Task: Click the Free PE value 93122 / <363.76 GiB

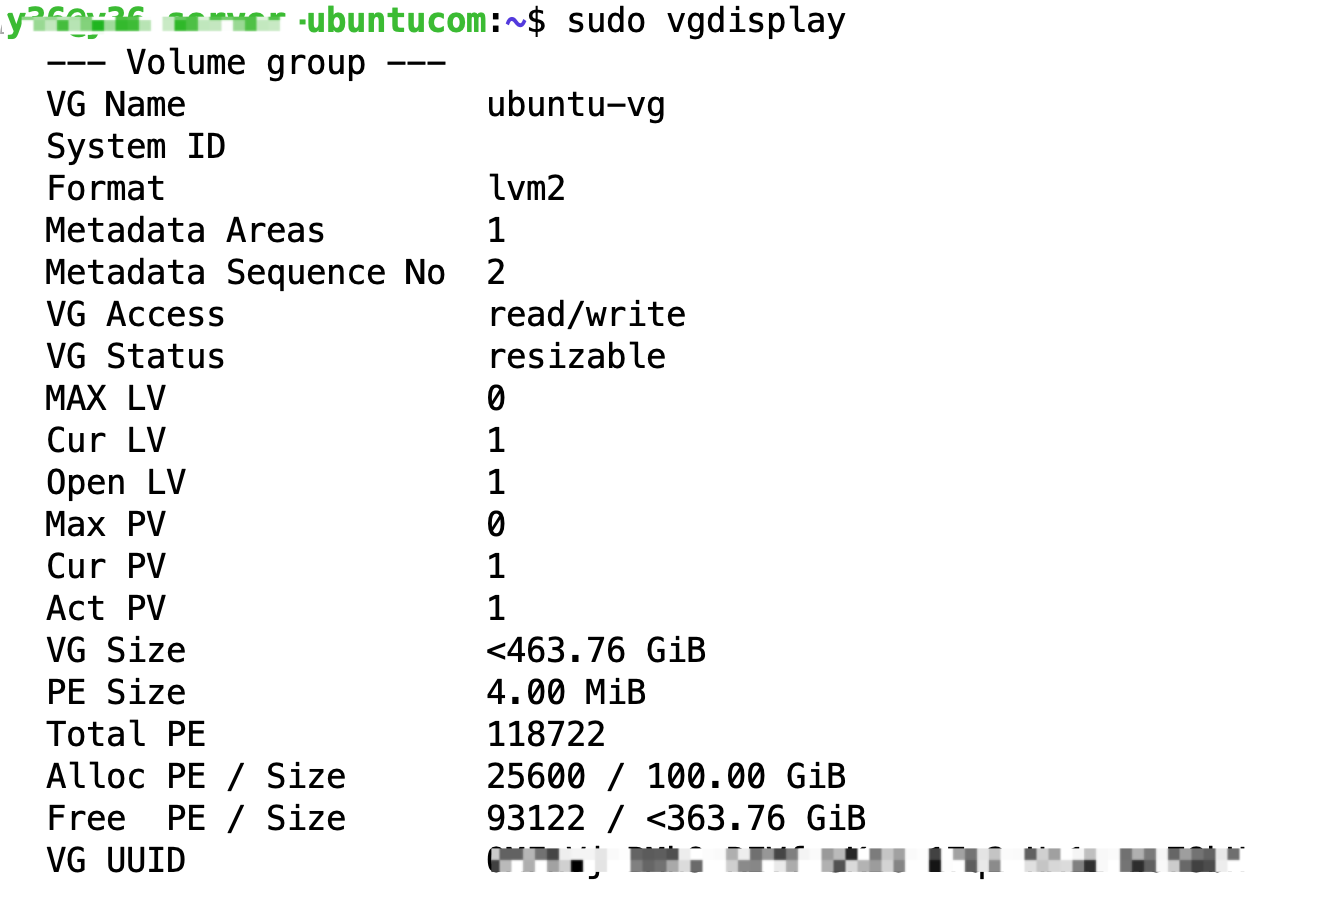Action: point(676,818)
